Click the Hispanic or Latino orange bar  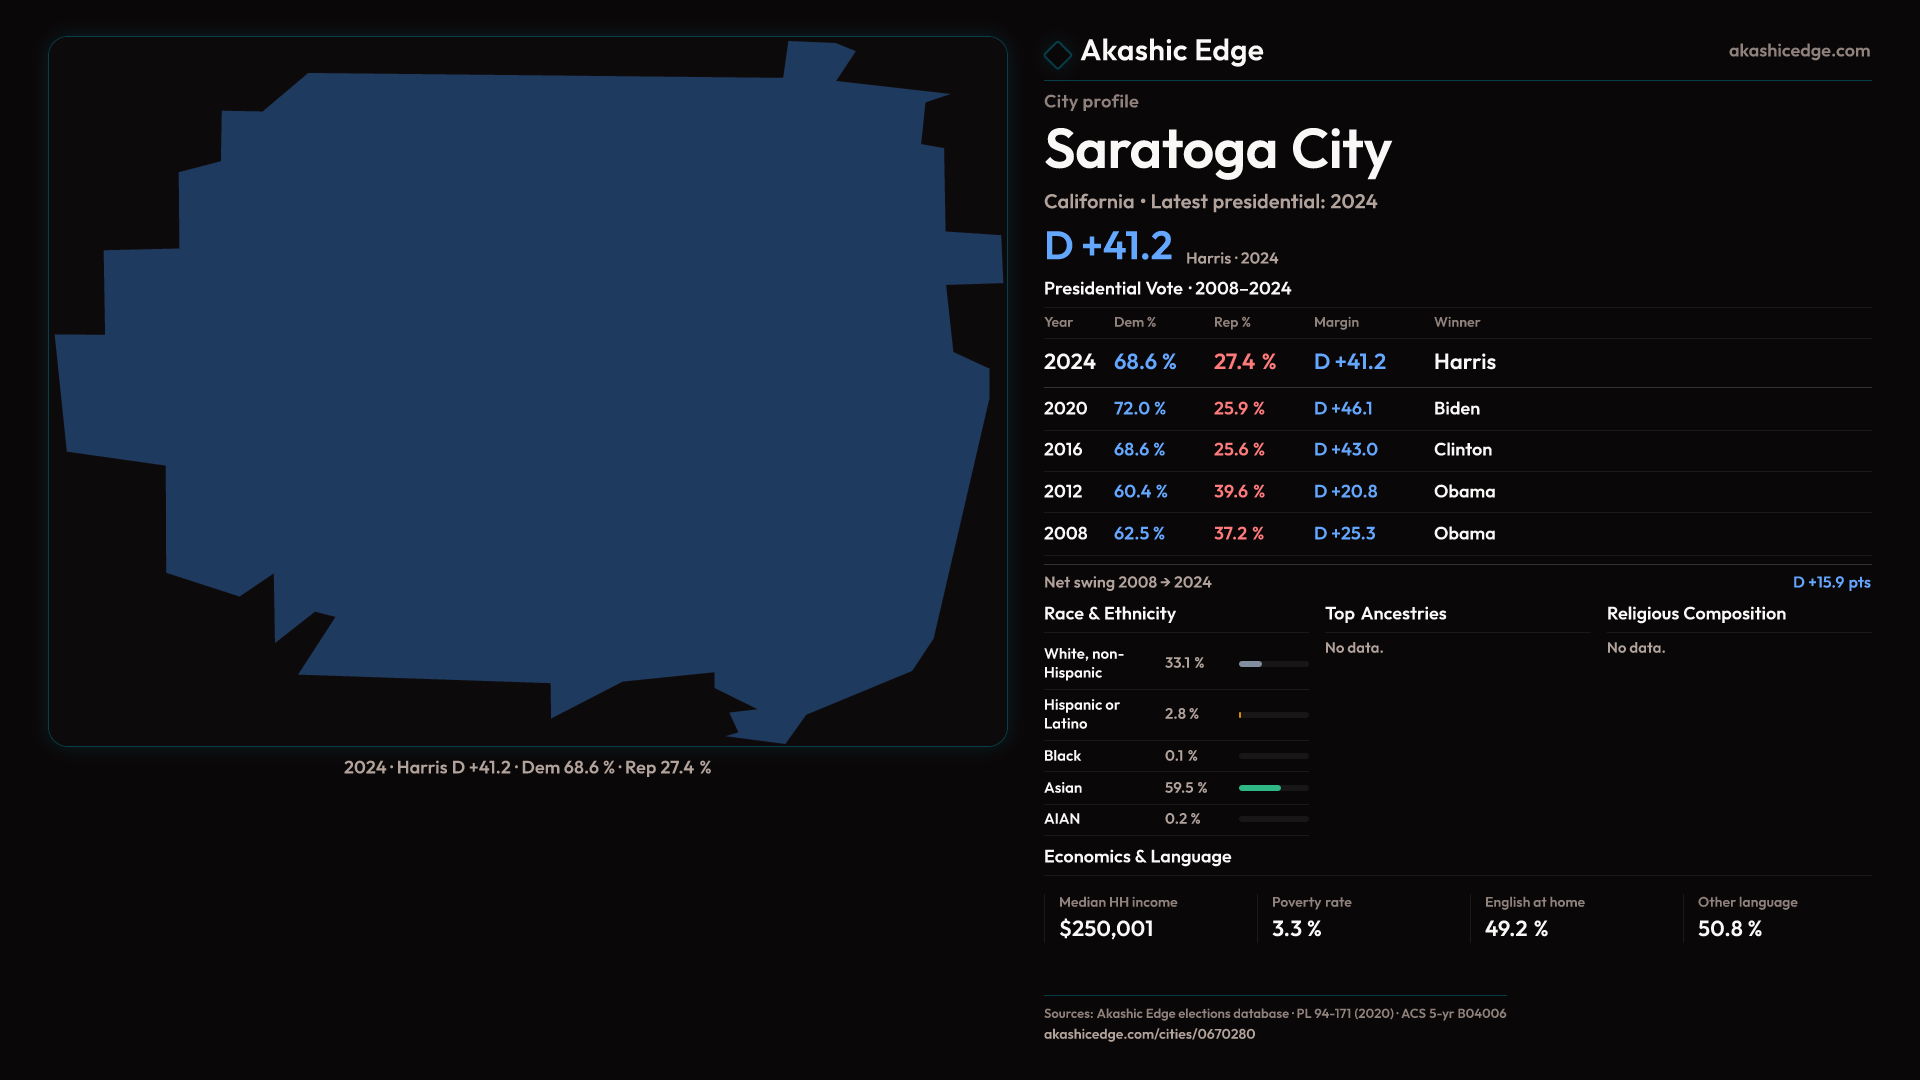1240,715
